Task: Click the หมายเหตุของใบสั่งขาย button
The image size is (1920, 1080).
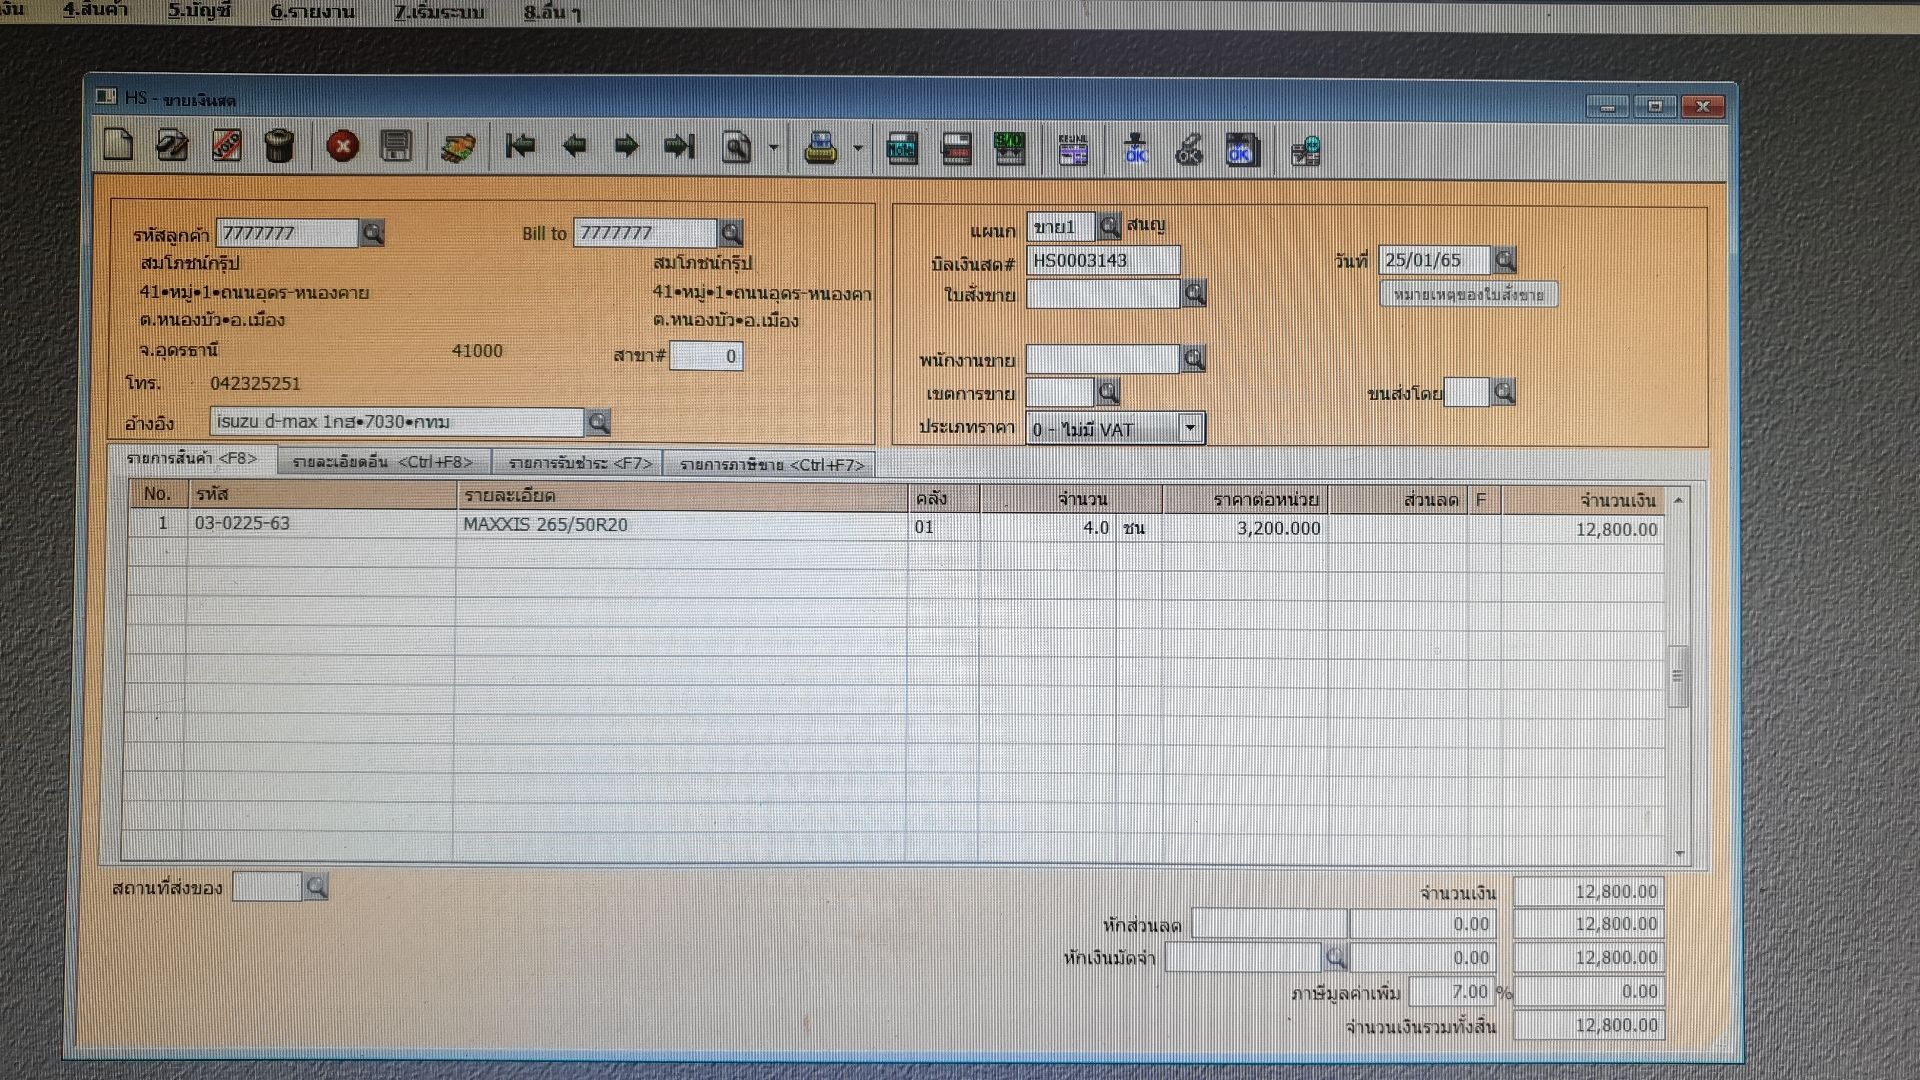Action: (x=1468, y=294)
